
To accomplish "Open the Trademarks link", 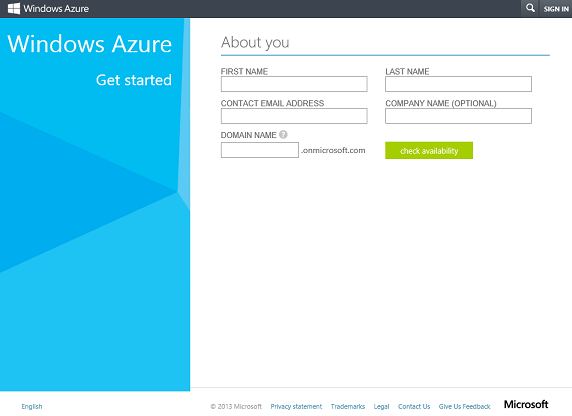I will point(348,407).
